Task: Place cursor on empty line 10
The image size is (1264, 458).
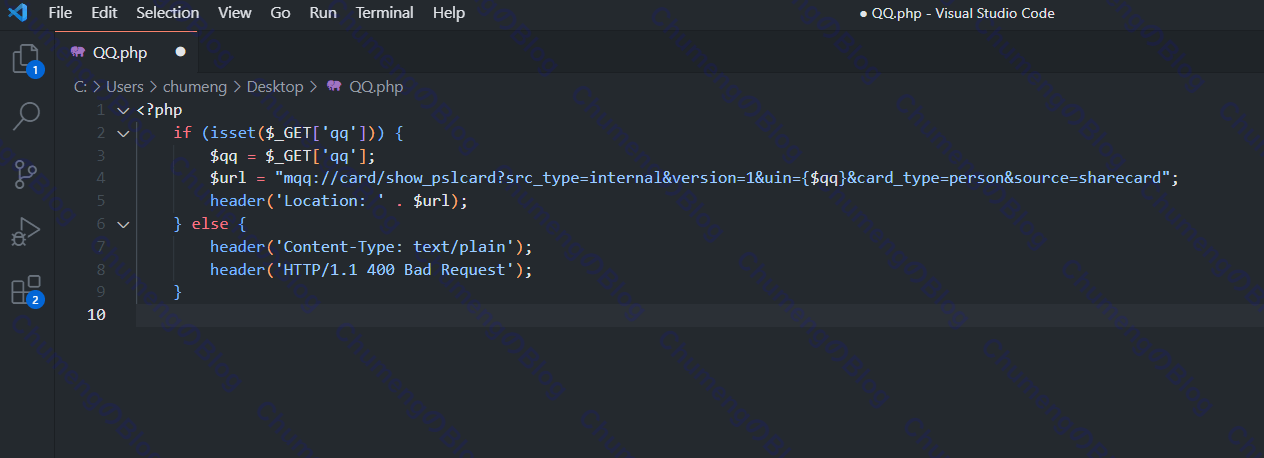Action: pos(700,315)
